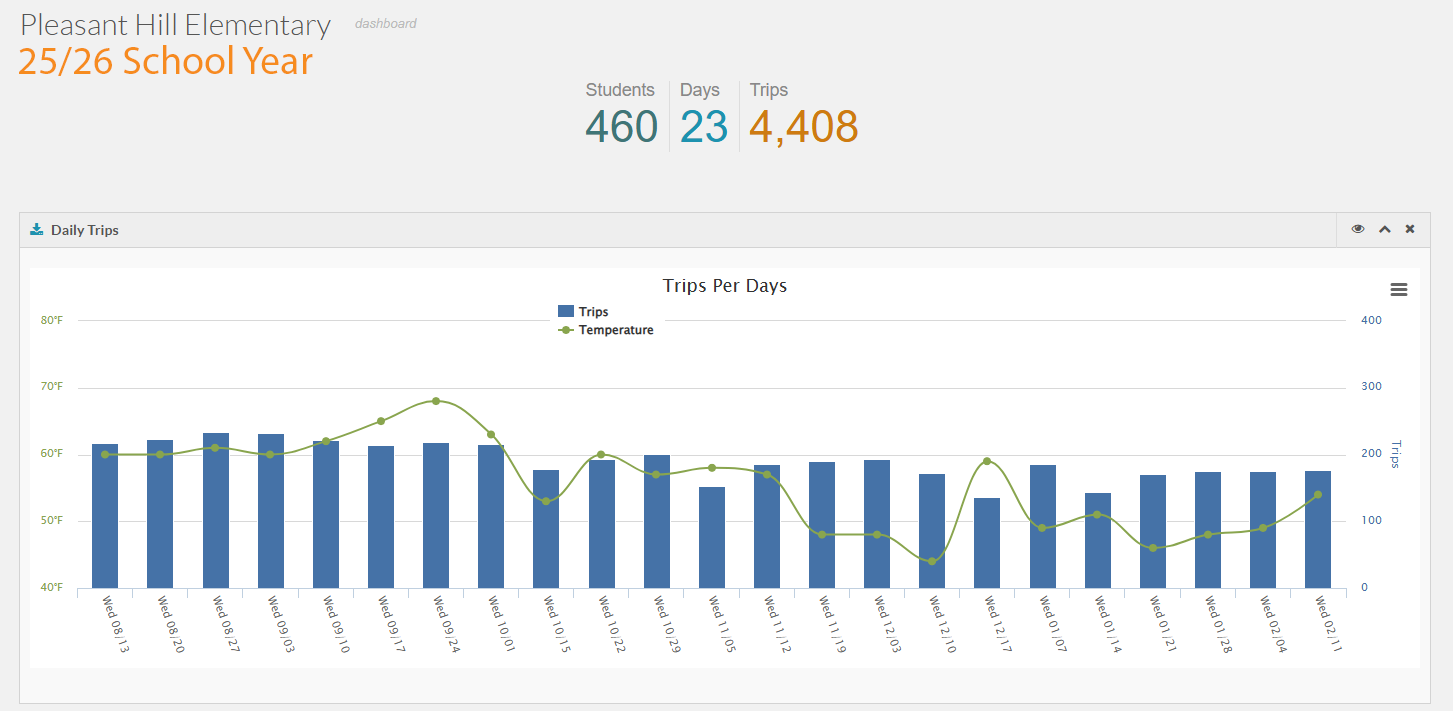Click the Days count 23
1453x711 pixels.
coord(704,127)
